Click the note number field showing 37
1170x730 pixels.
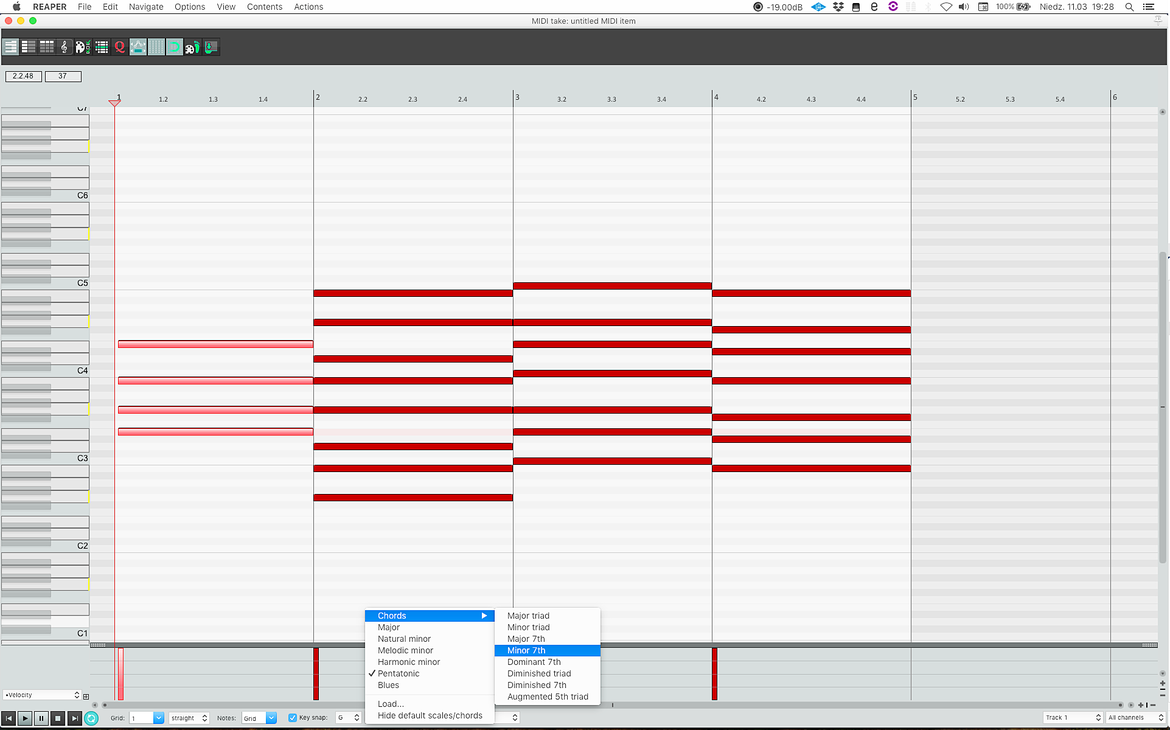click(x=63, y=76)
